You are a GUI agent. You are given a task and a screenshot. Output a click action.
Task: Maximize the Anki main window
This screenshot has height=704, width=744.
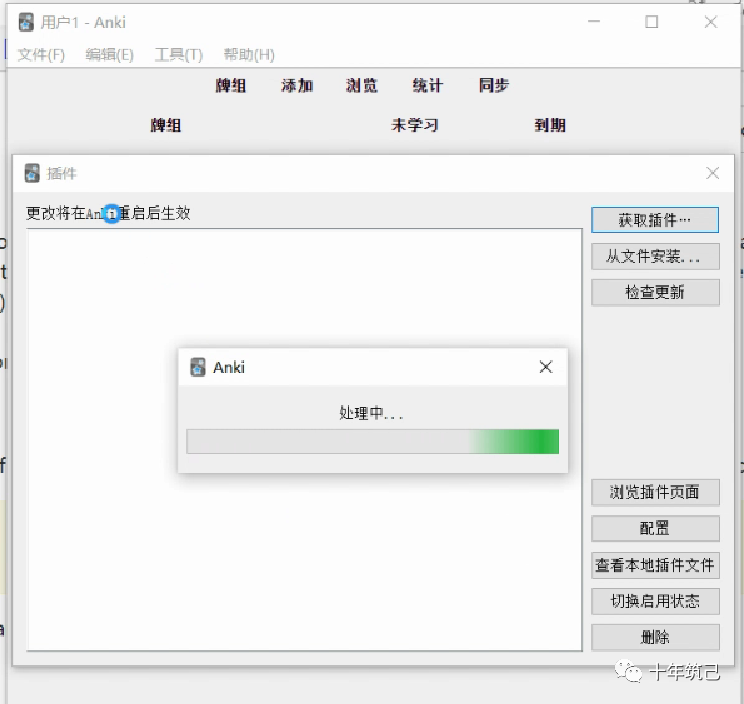pyautogui.click(x=652, y=22)
